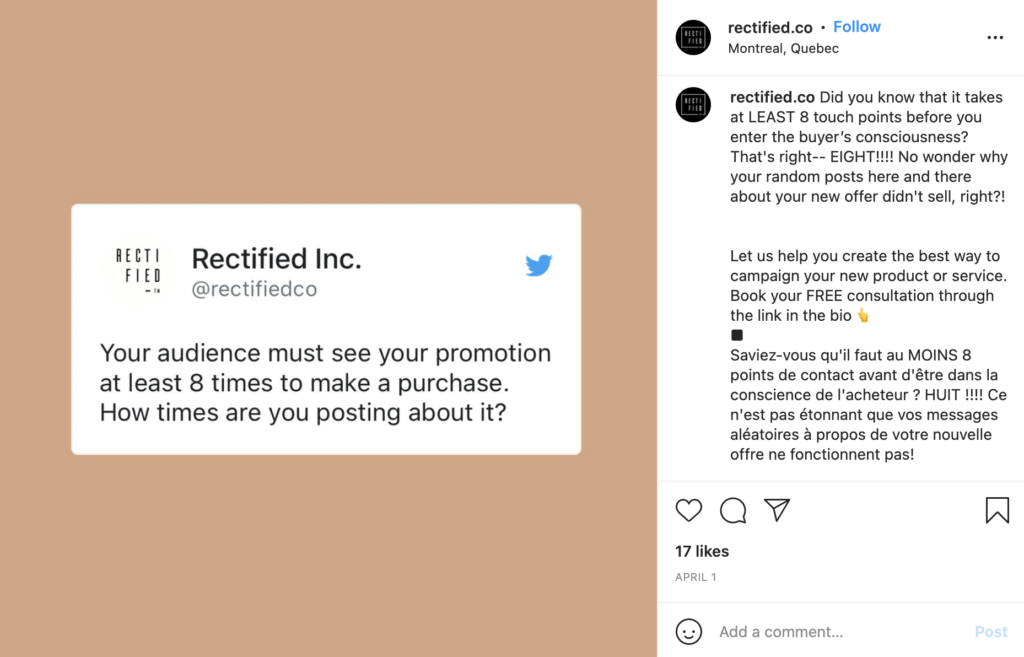Click the Twitter bird icon in the tweet card
Image resolution: width=1024 pixels, height=657 pixels.
[539, 265]
